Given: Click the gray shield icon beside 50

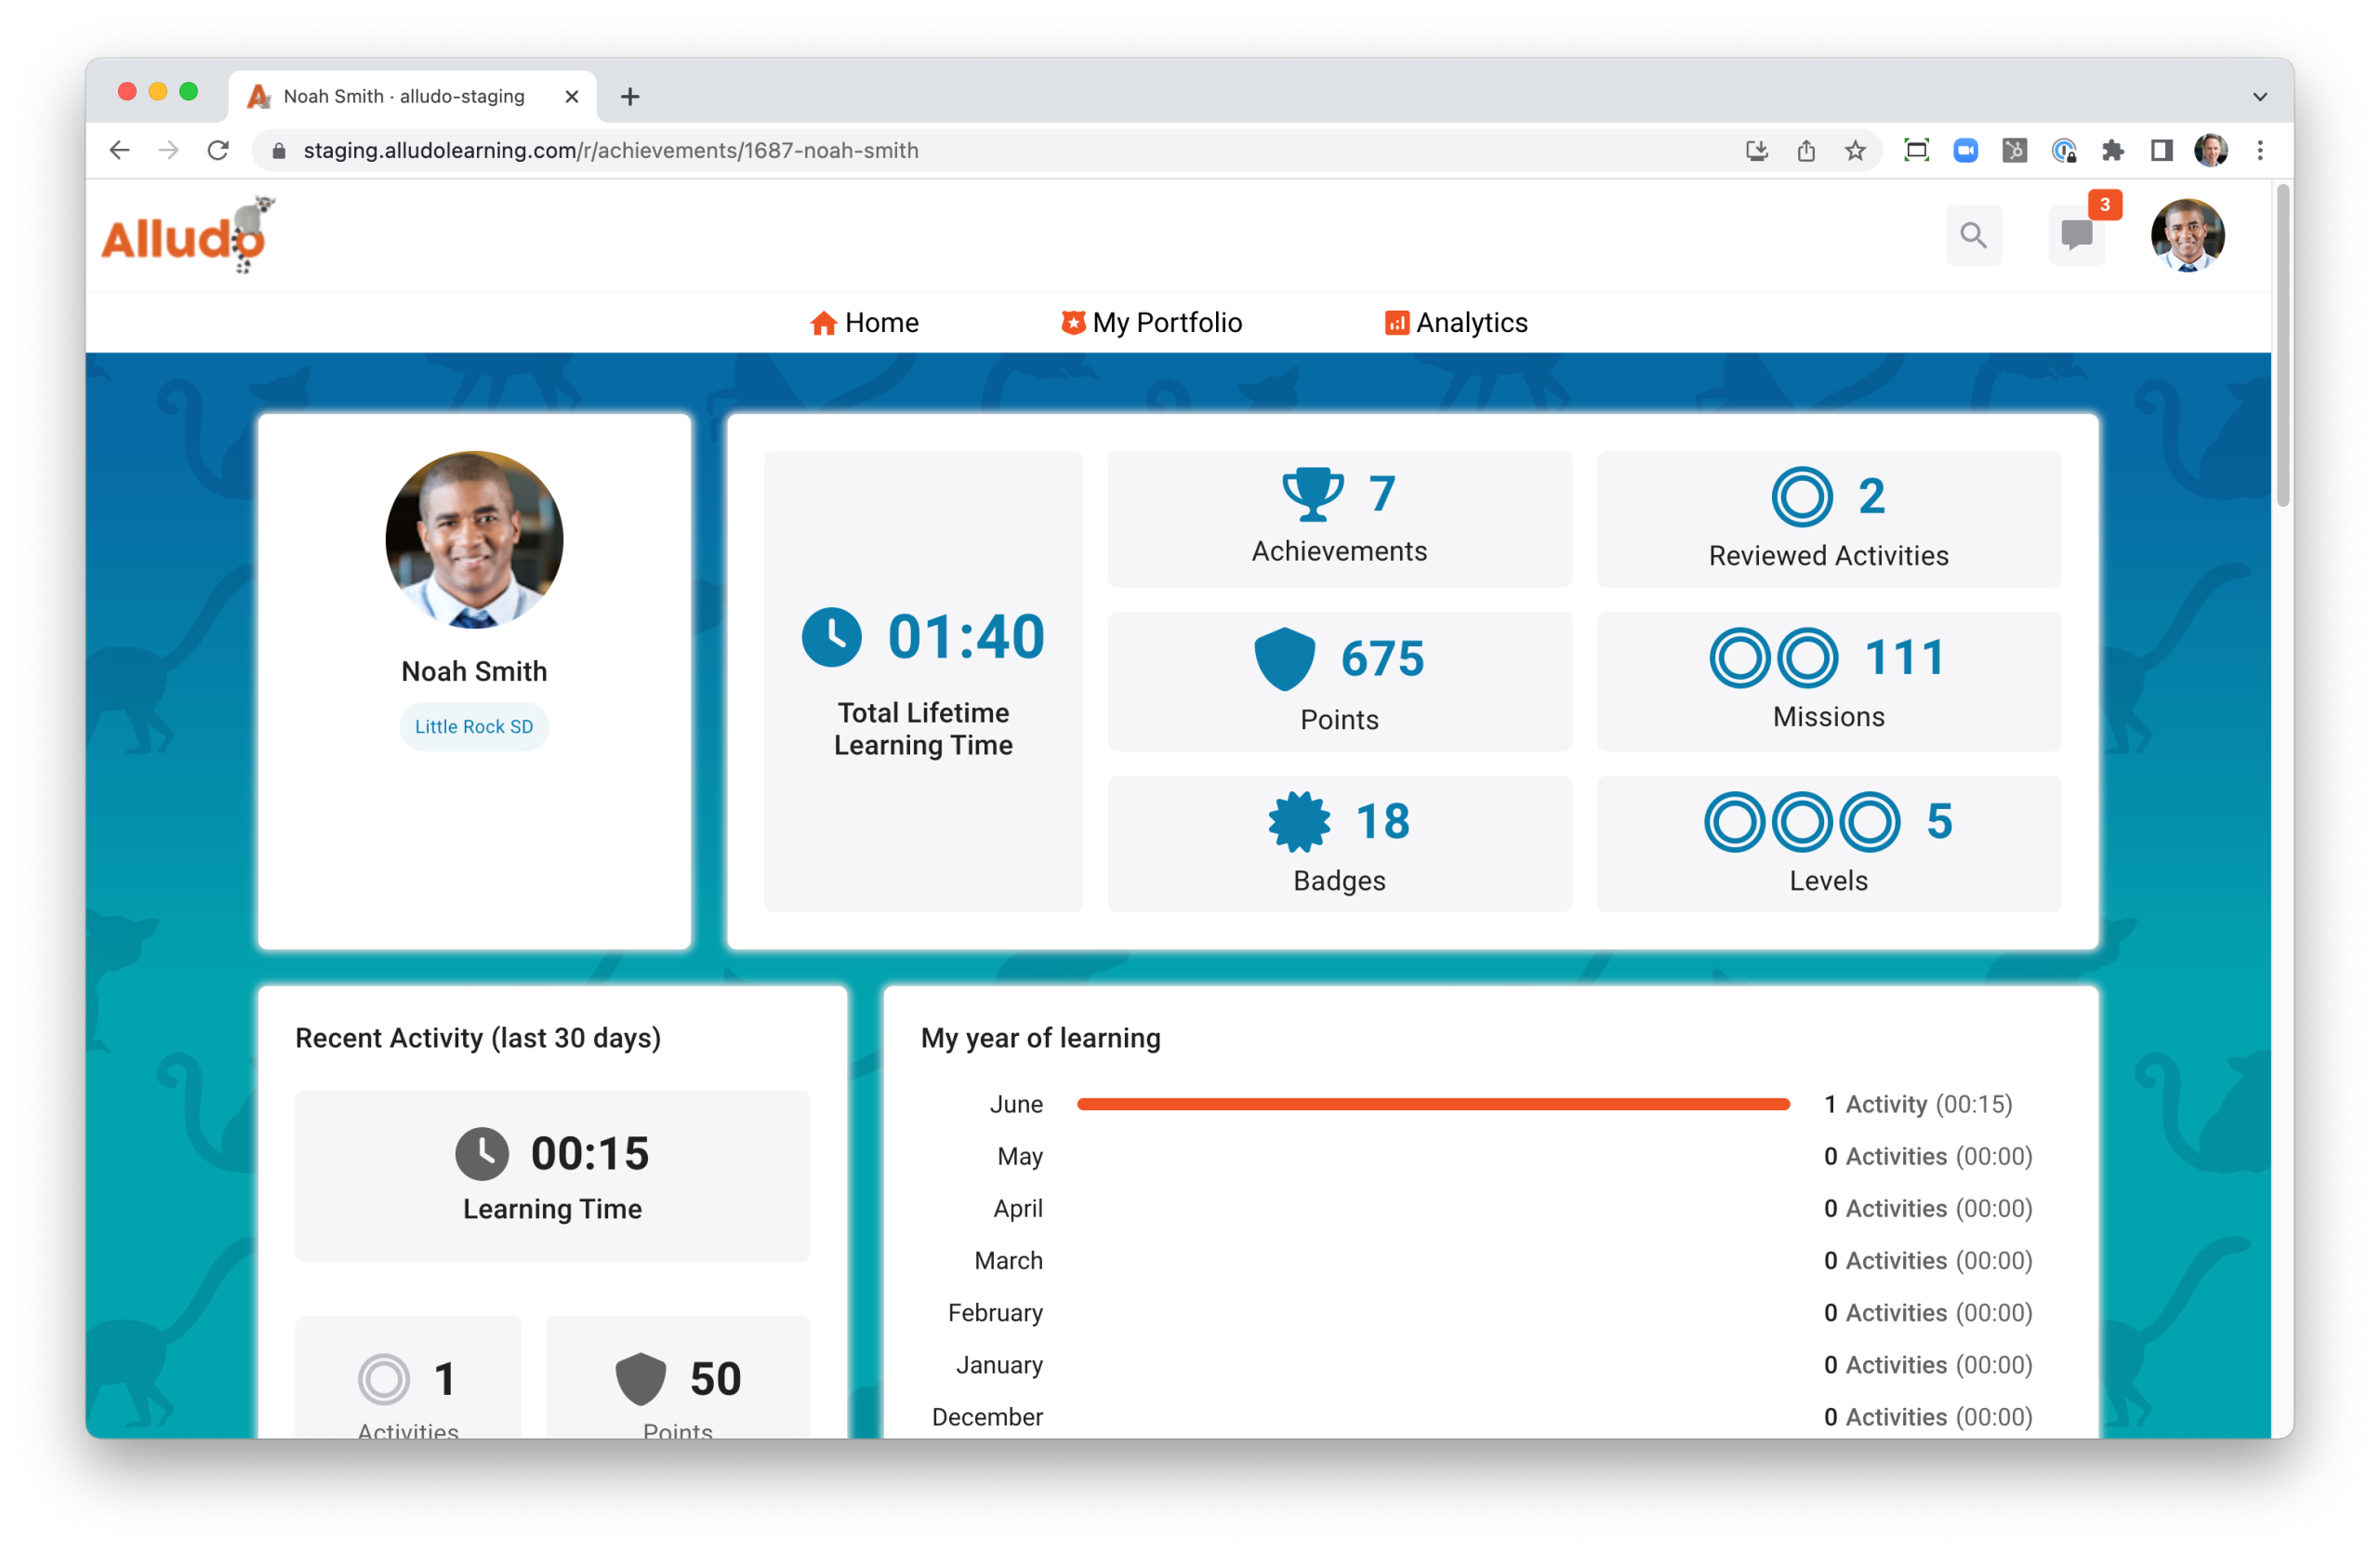Looking at the screenshot, I should [x=640, y=1379].
